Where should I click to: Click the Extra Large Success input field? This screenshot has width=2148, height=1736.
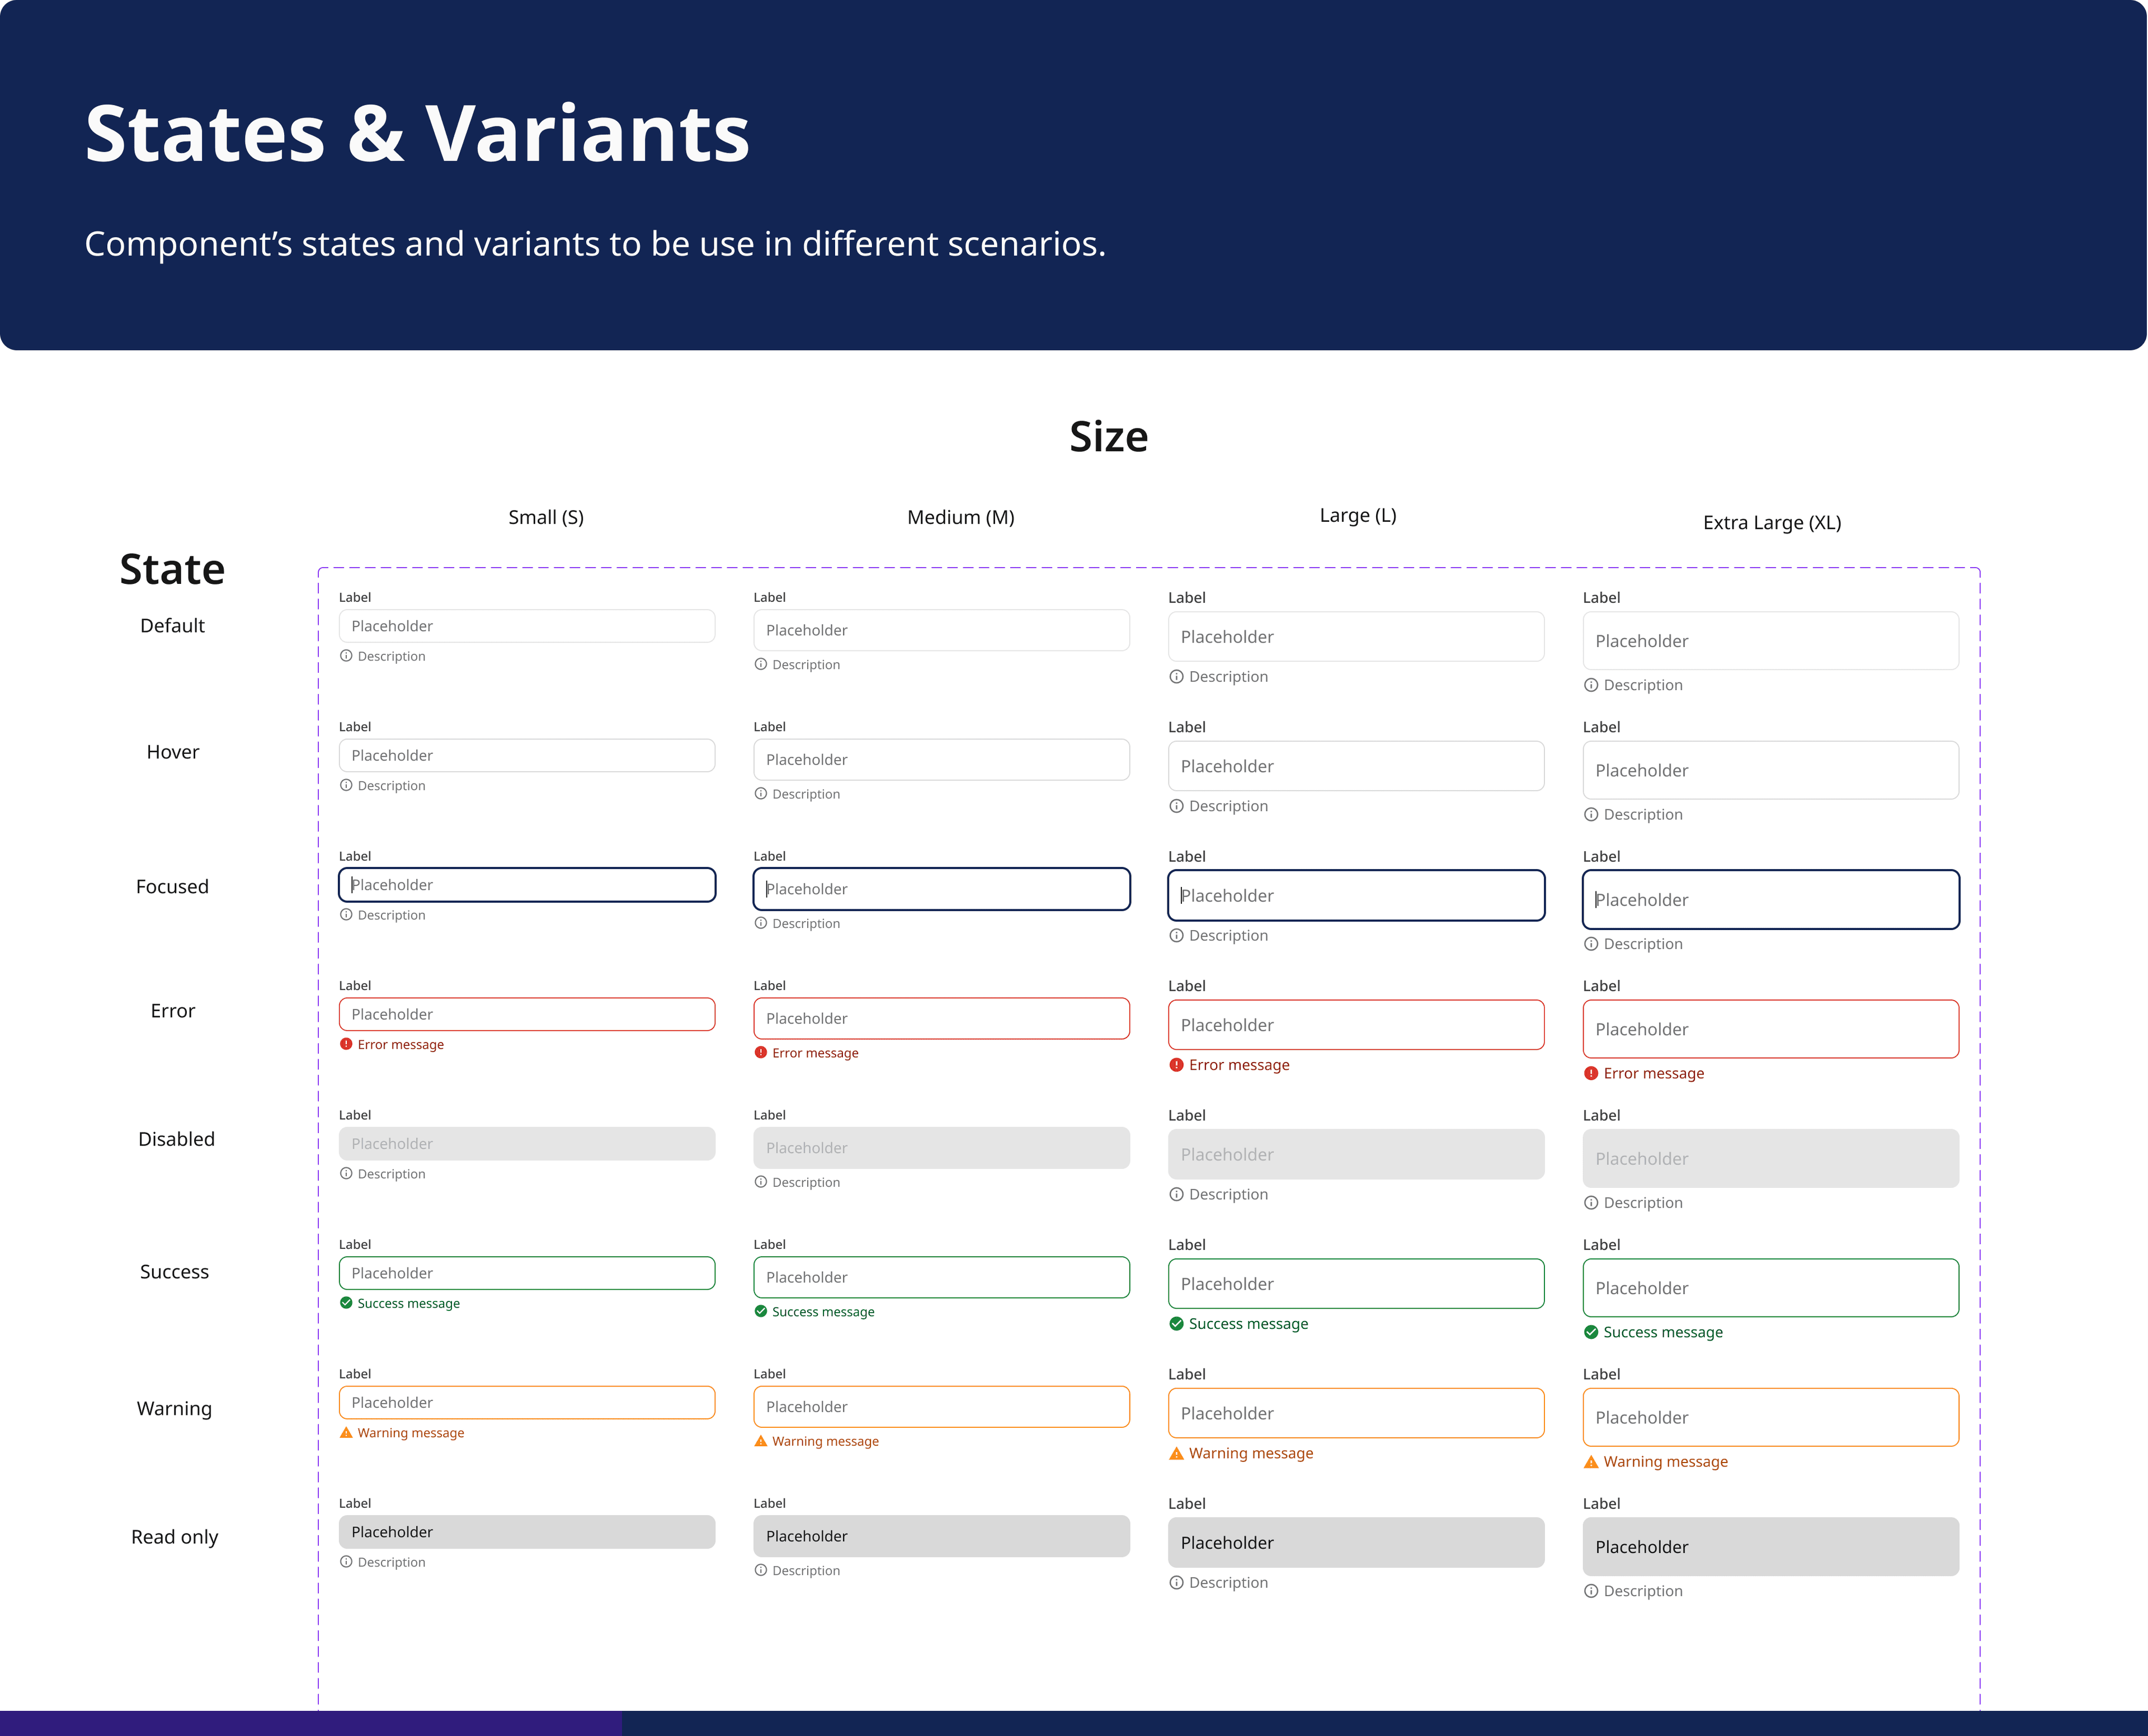tap(1771, 1288)
